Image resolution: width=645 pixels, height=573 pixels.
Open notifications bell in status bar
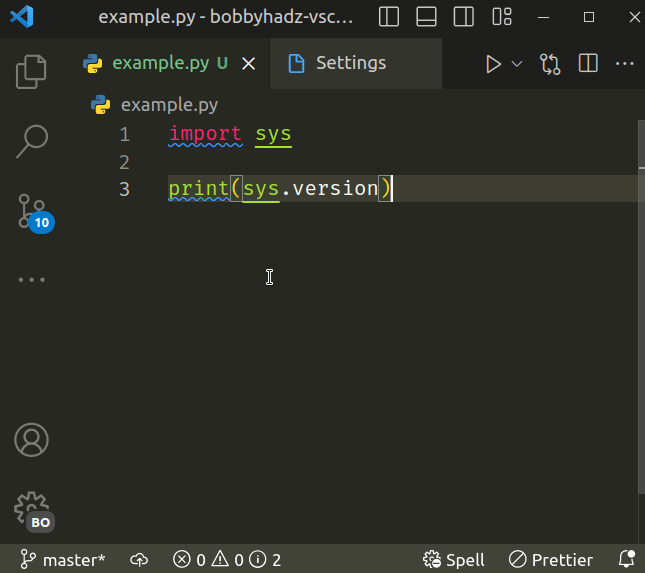[627, 559]
